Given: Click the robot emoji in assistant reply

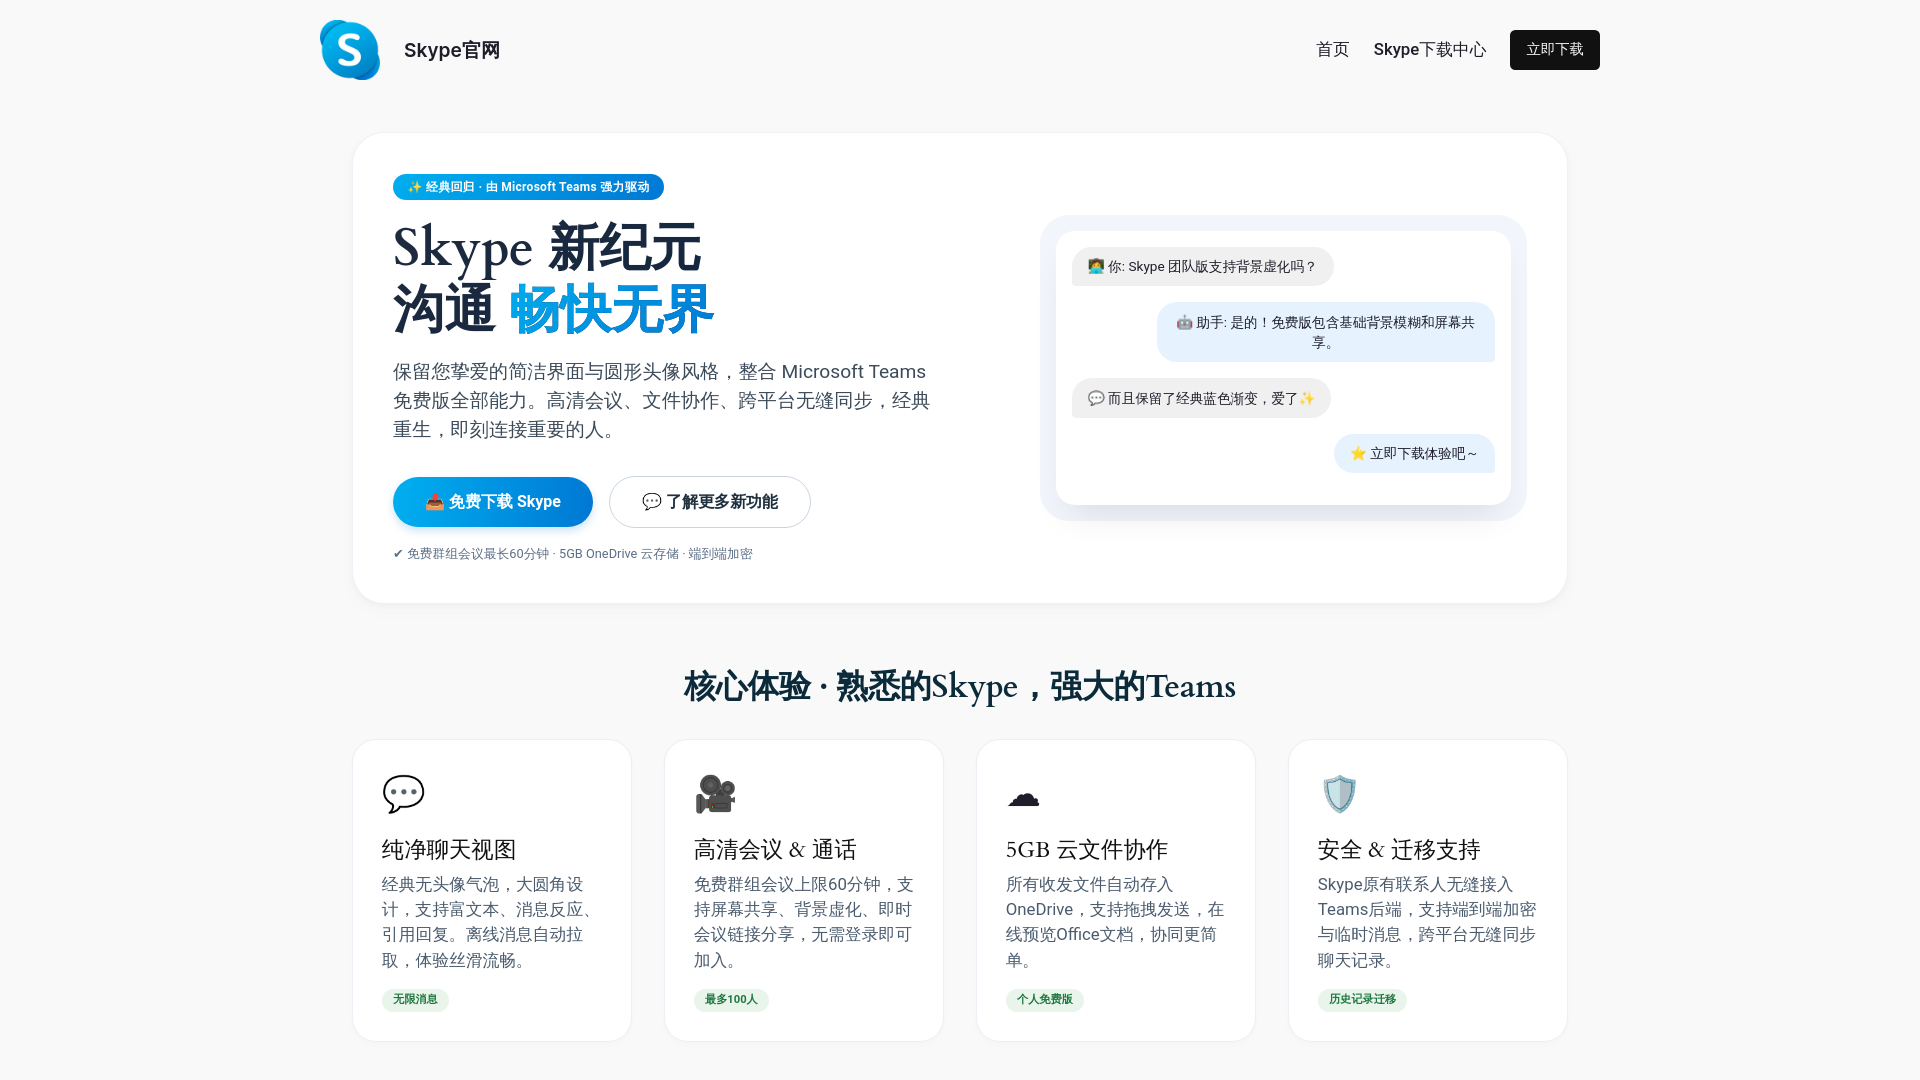Looking at the screenshot, I should (1184, 323).
